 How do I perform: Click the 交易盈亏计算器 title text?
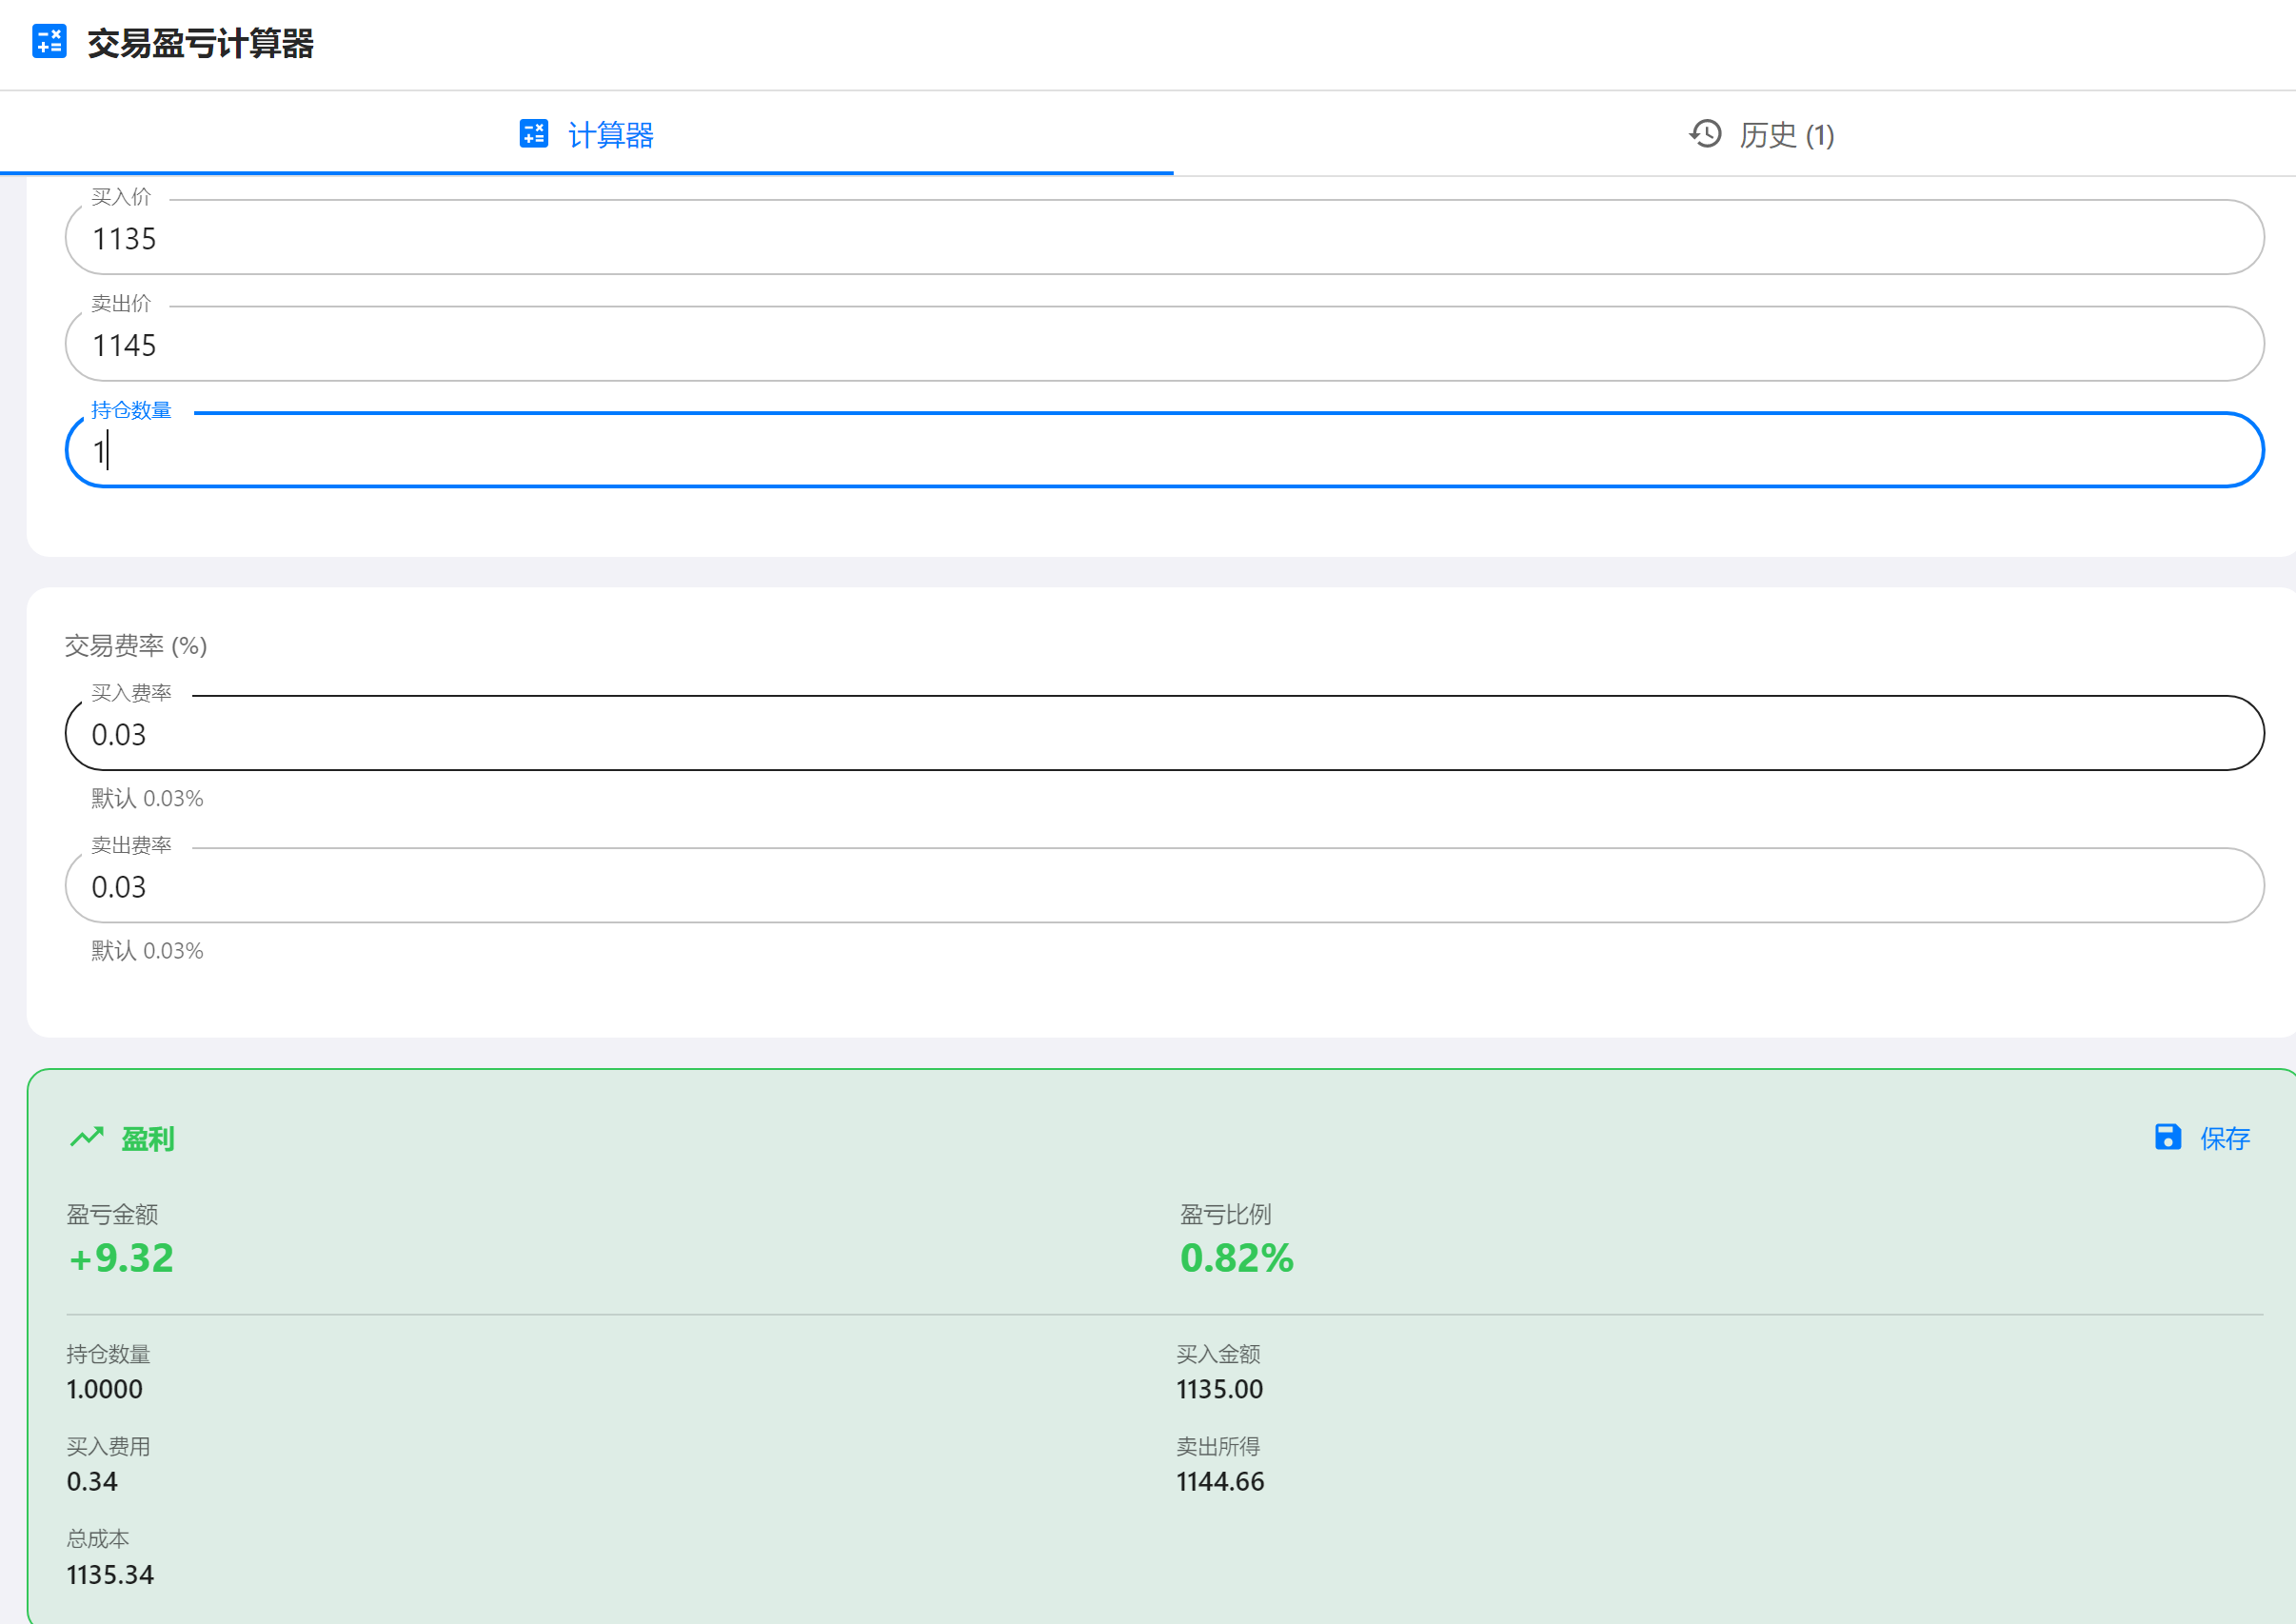[x=200, y=44]
